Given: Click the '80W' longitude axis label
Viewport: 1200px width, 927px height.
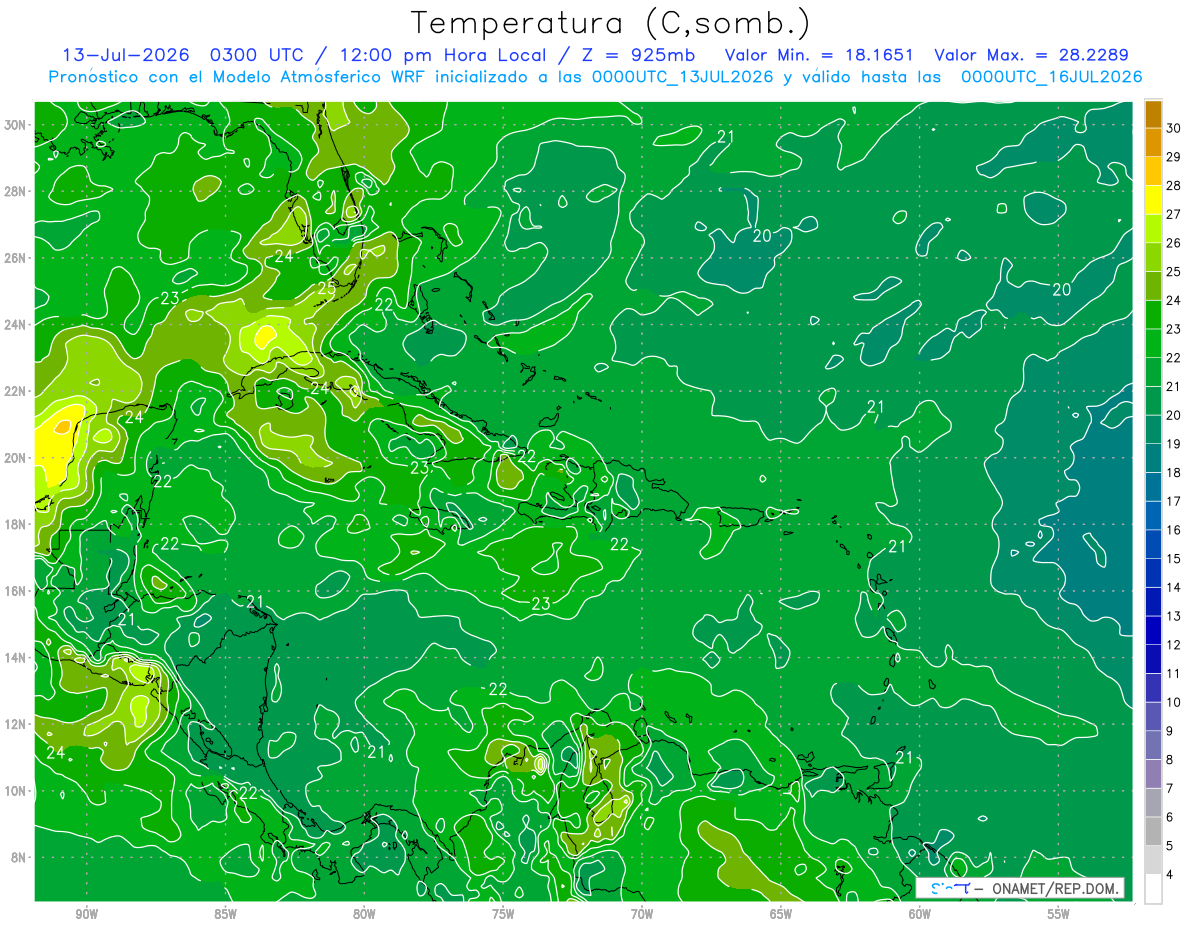Looking at the screenshot, I should [364, 915].
